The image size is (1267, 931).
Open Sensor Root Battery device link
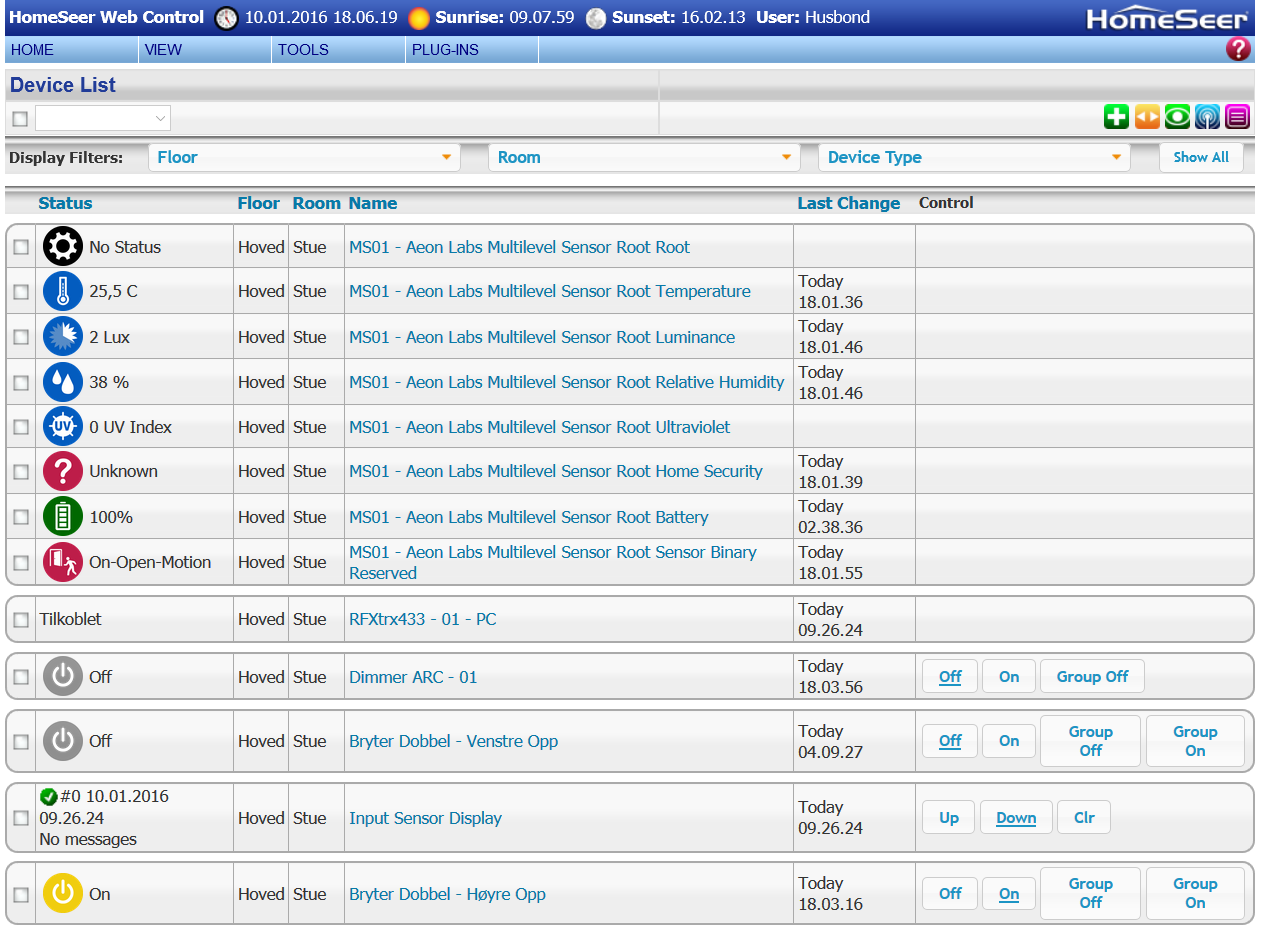tap(528, 517)
